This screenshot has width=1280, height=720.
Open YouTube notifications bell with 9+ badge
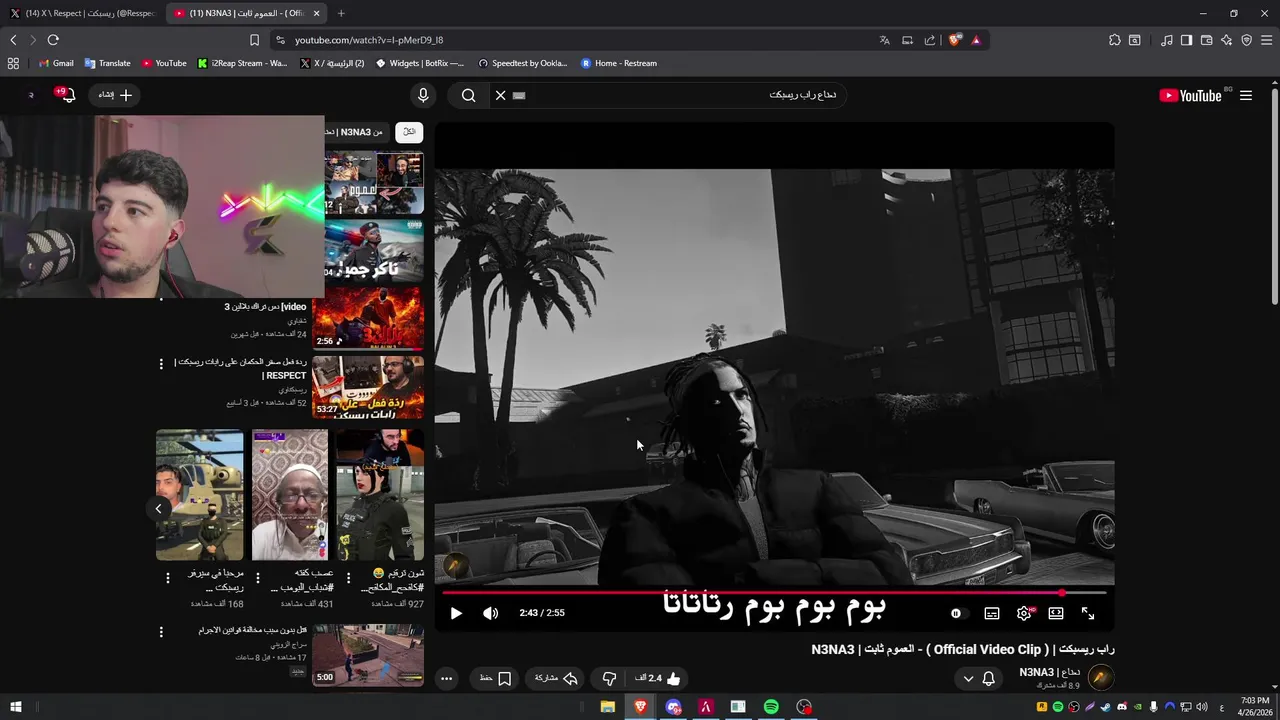[66, 95]
